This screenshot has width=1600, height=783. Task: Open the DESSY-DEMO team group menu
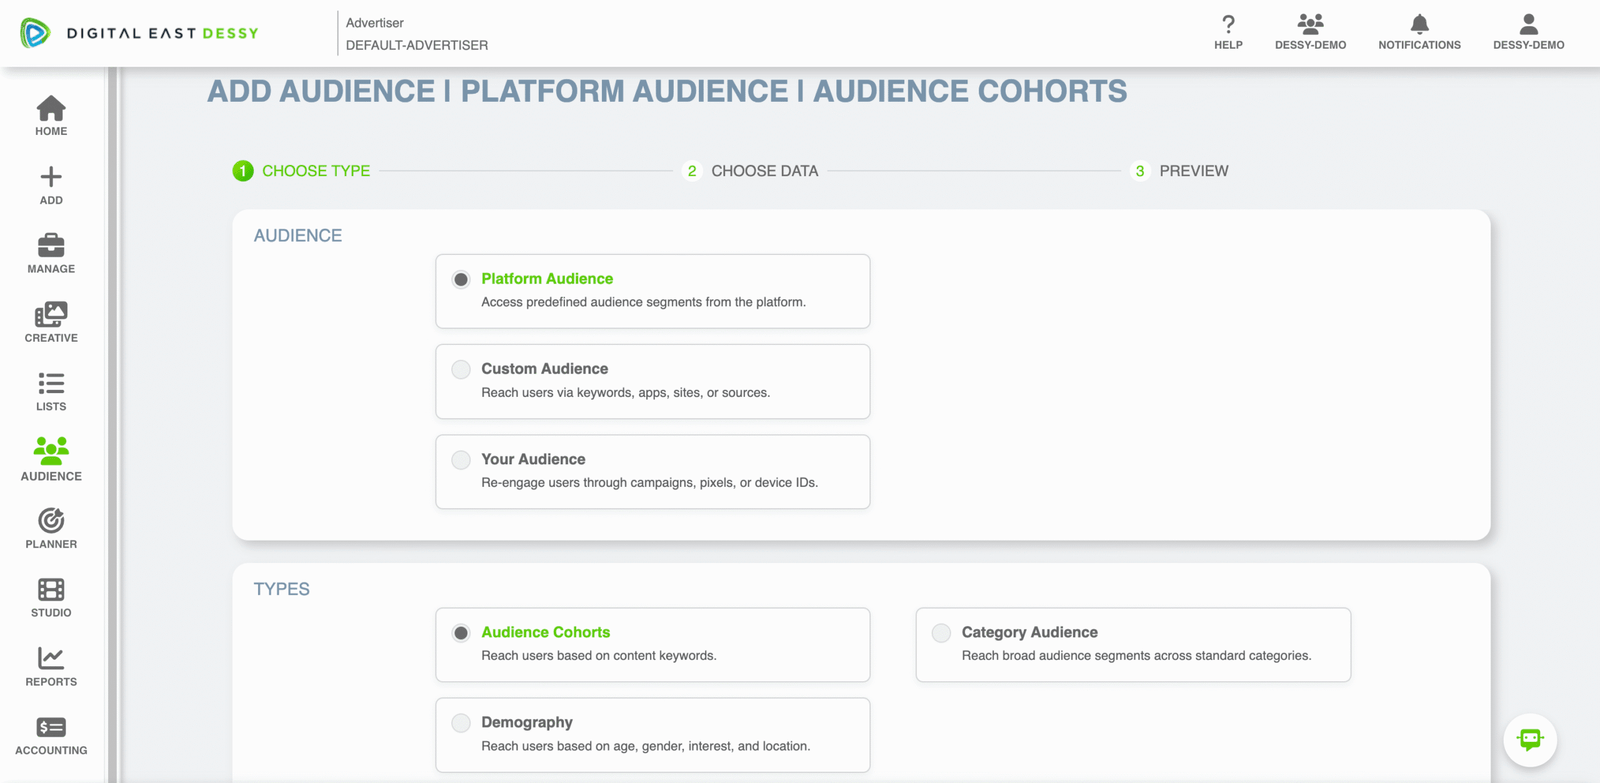pyautogui.click(x=1310, y=25)
